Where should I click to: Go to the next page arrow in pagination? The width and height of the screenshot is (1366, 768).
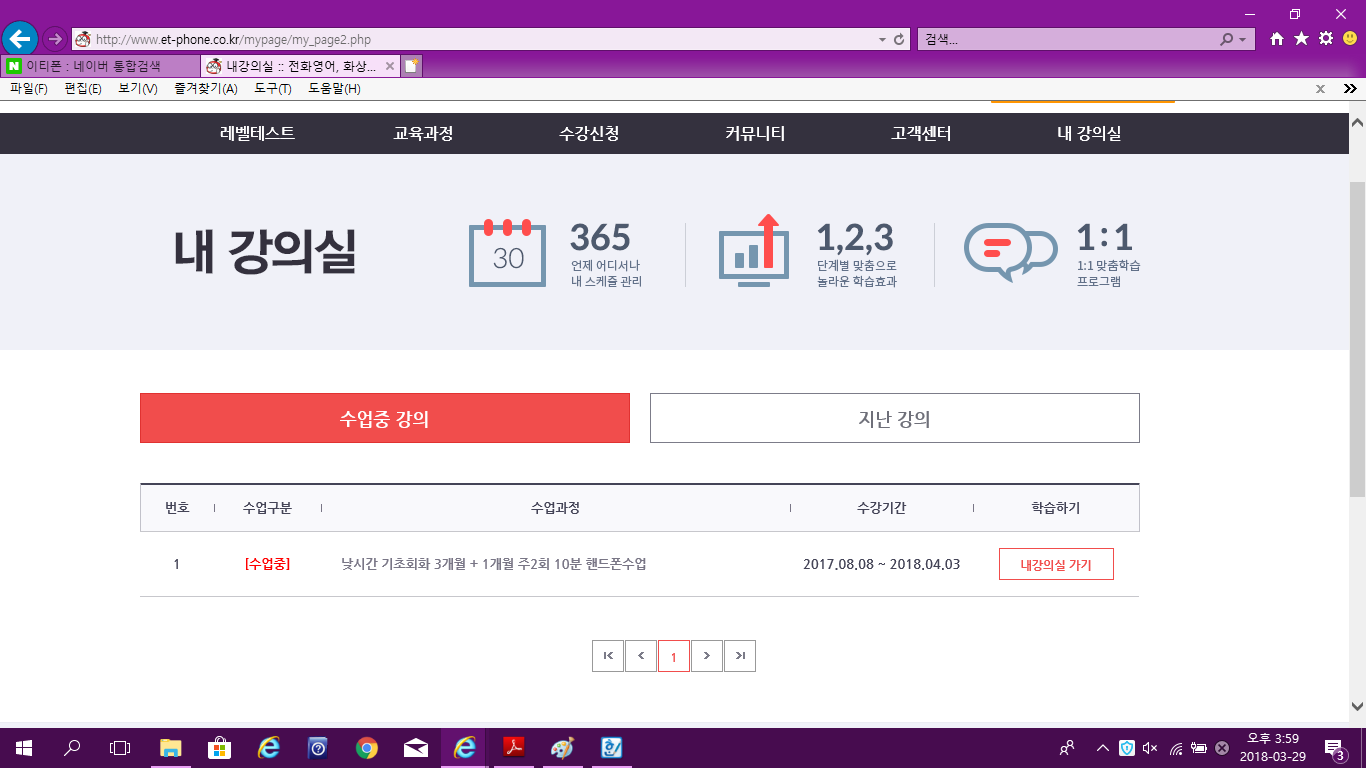[707, 656]
